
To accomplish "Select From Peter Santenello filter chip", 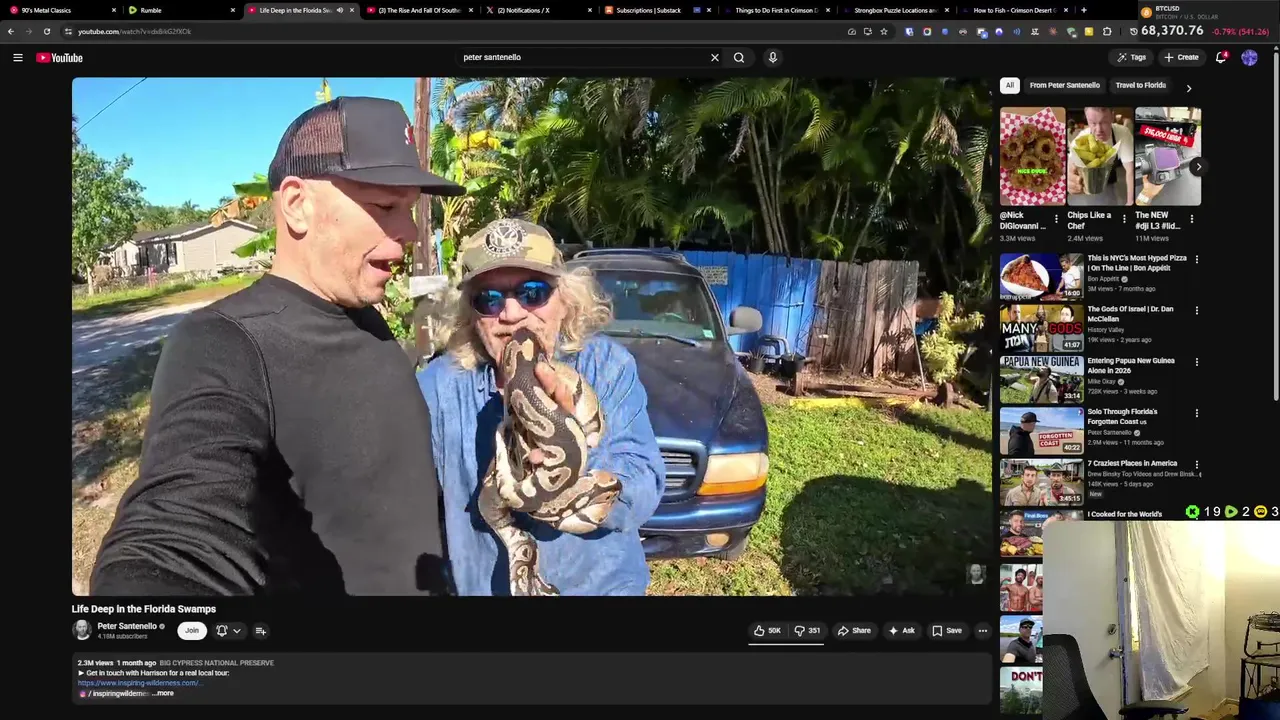I will pyautogui.click(x=1065, y=85).
